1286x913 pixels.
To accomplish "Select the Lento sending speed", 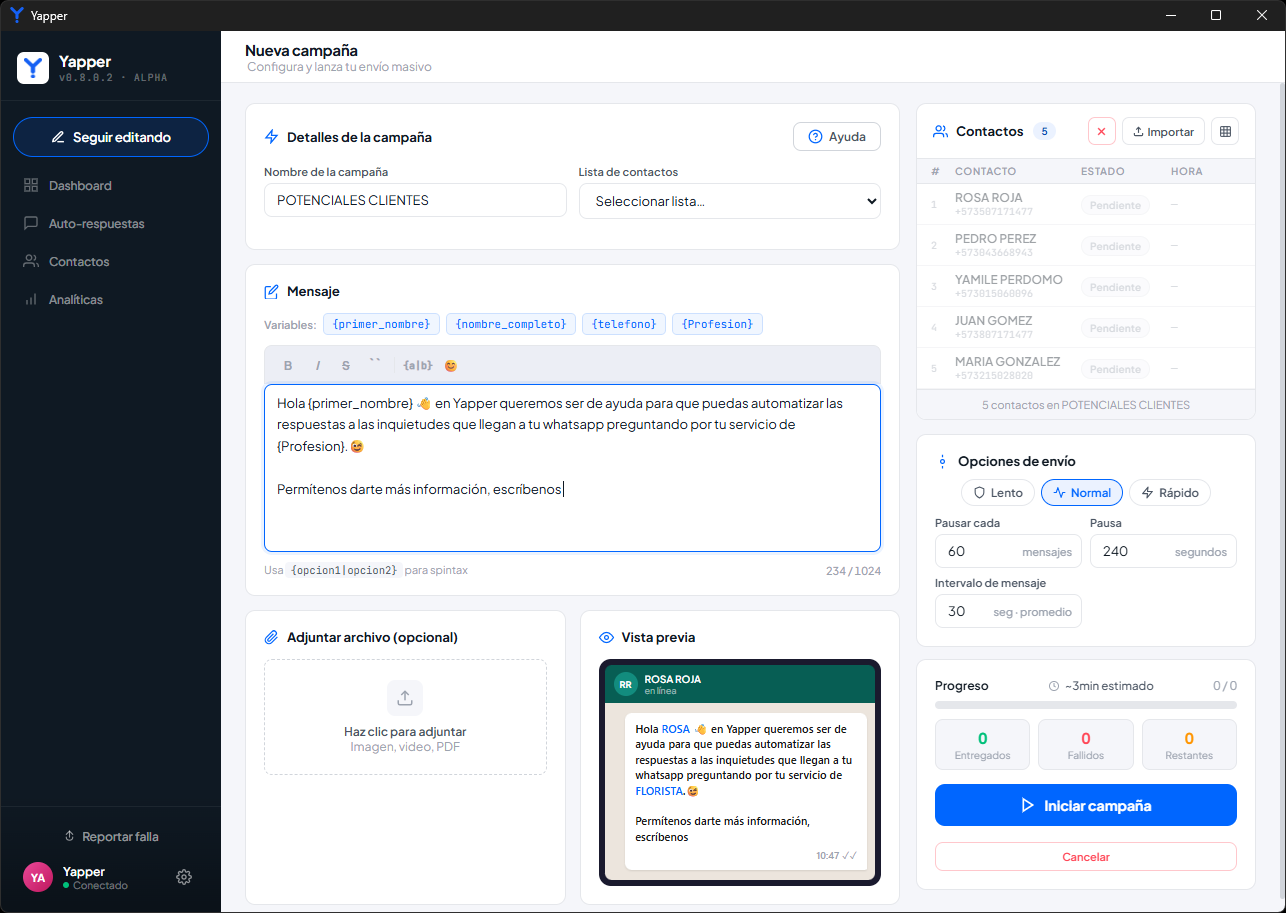I will tap(997, 492).
